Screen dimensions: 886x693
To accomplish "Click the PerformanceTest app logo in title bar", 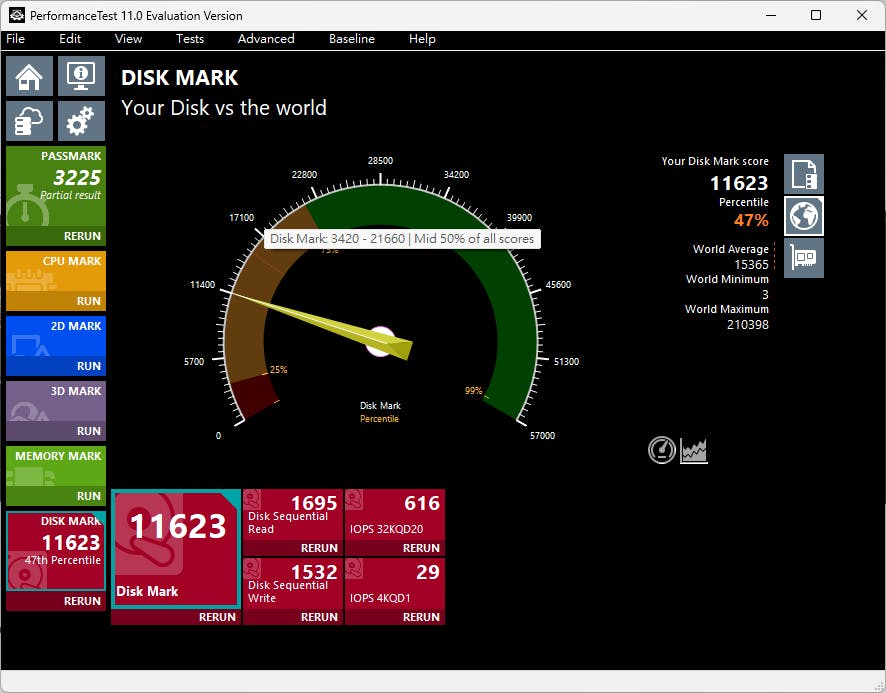I will (x=17, y=15).
